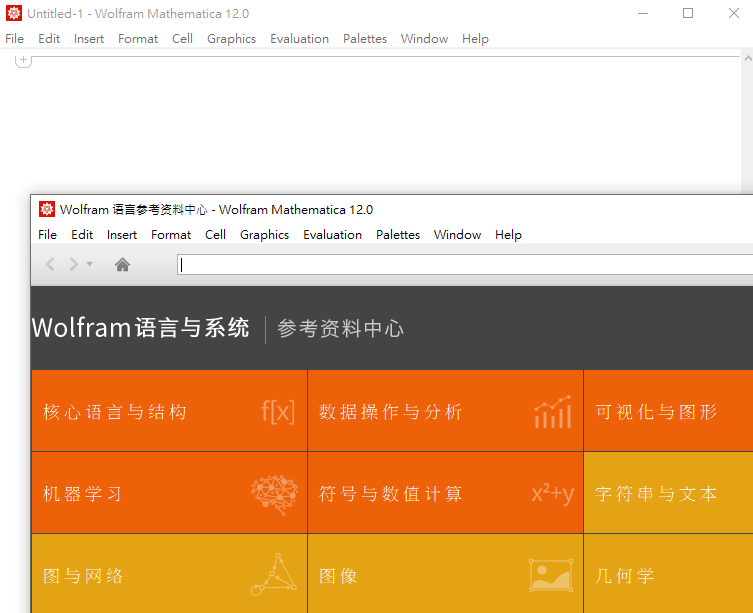The width and height of the screenshot is (753, 613).
Task: Open the 图与网络 category
Action: click(169, 574)
